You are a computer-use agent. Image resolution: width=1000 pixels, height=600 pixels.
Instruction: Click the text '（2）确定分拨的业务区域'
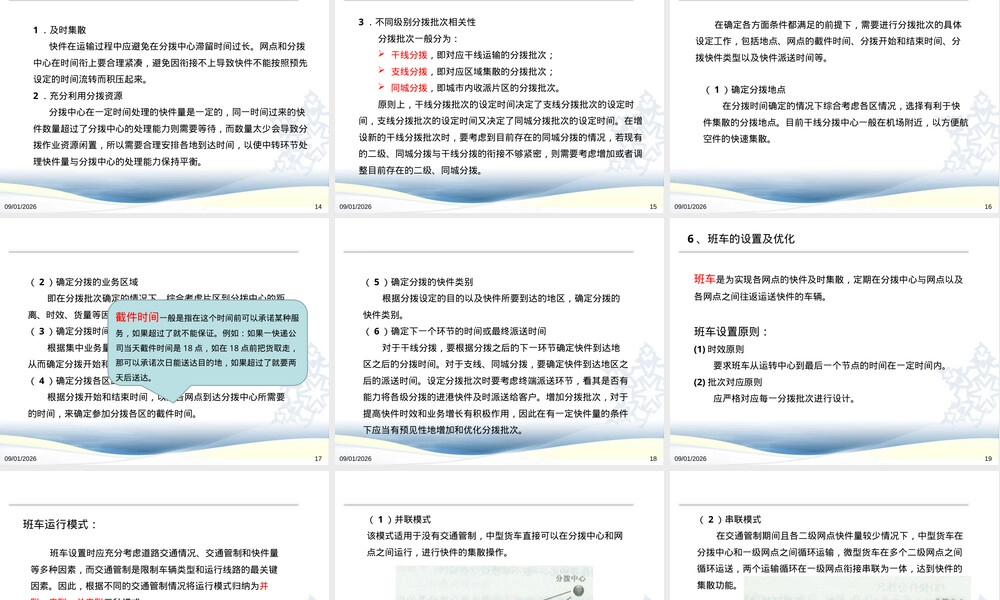[83, 282]
